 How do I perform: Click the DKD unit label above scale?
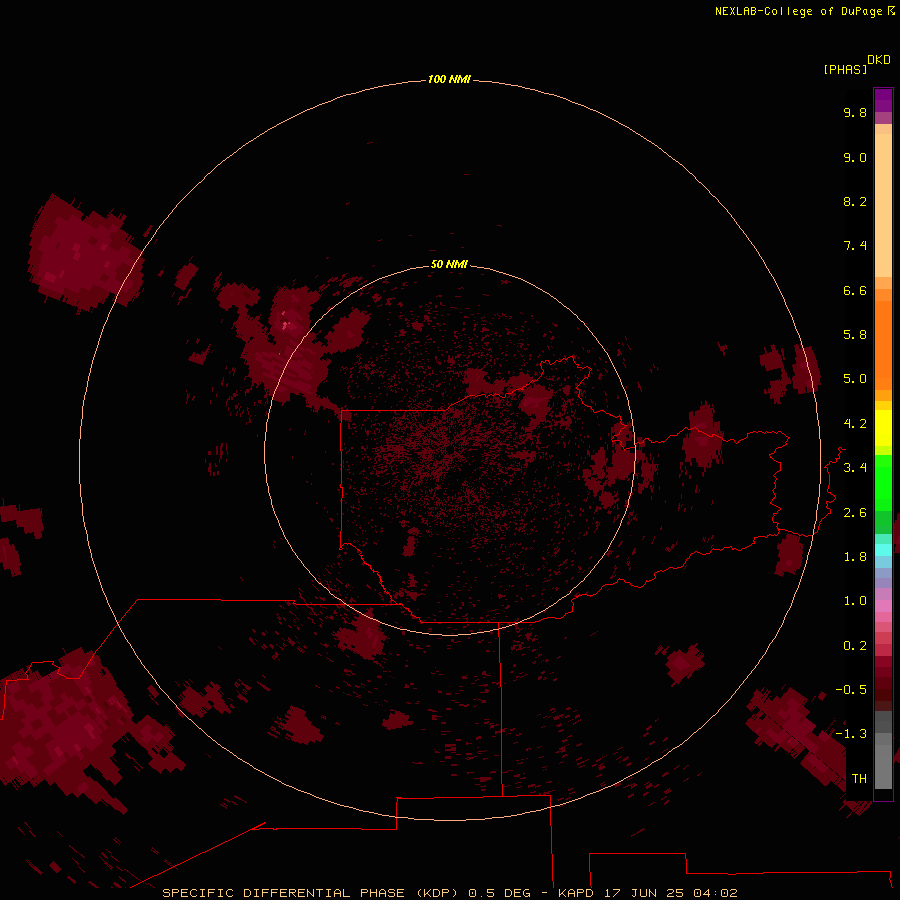pos(879,59)
